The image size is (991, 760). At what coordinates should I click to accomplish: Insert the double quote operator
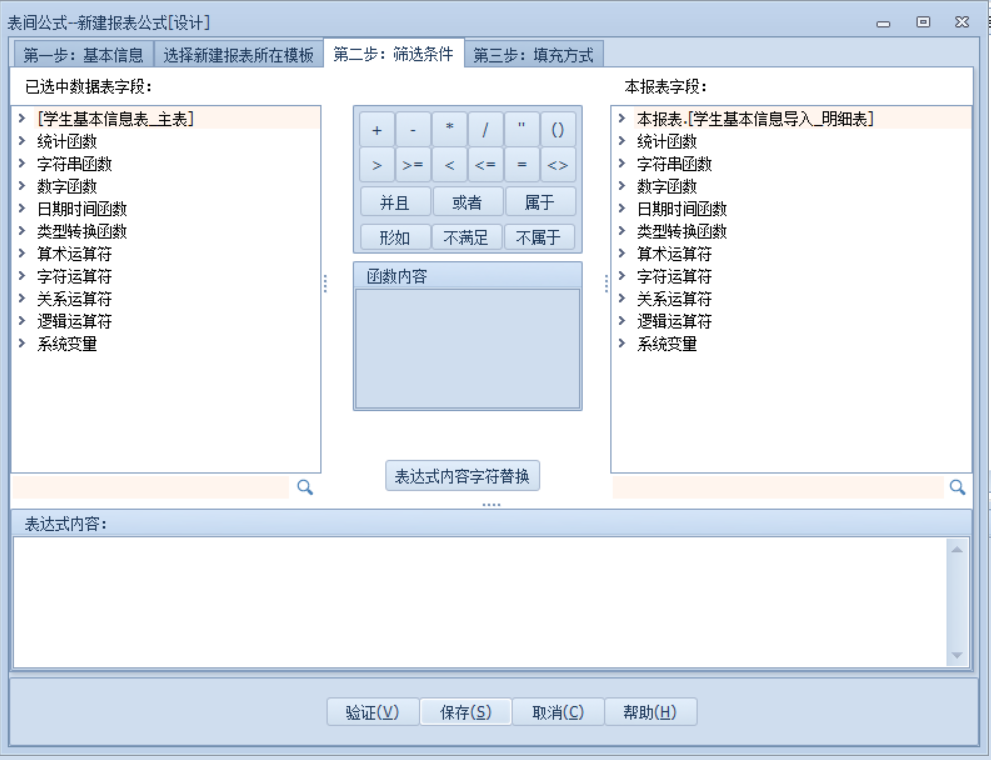point(521,130)
